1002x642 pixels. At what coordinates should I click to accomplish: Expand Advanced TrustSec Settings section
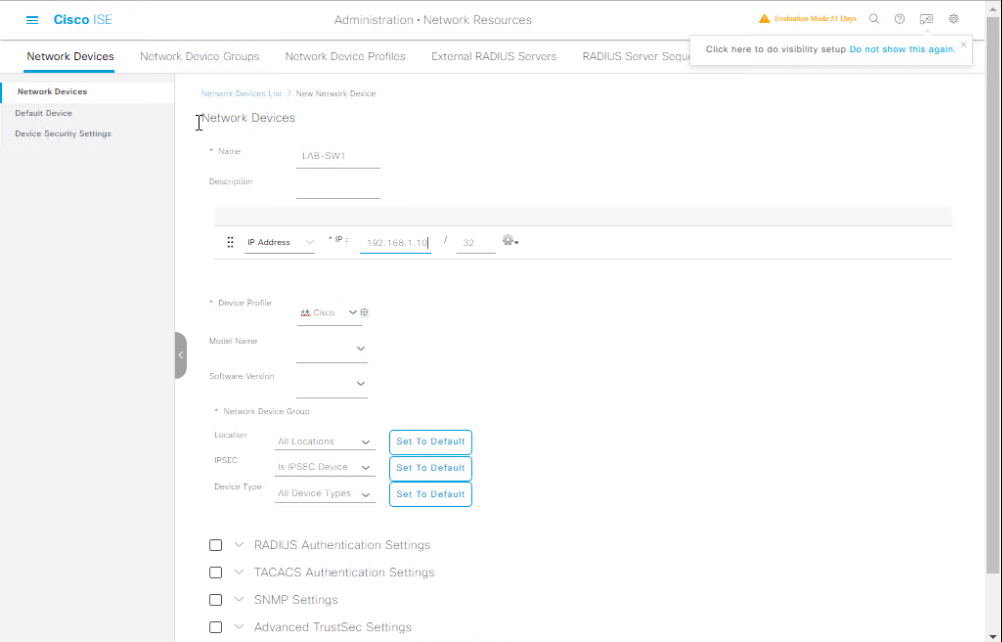tap(239, 627)
